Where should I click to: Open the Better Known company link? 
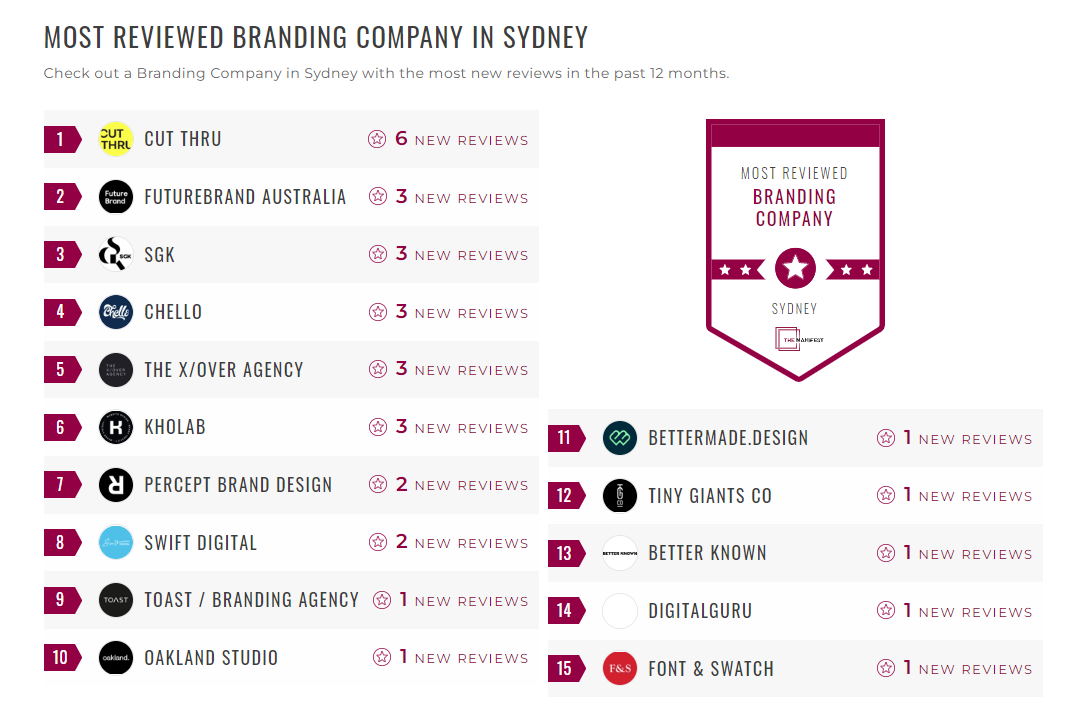point(708,553)
